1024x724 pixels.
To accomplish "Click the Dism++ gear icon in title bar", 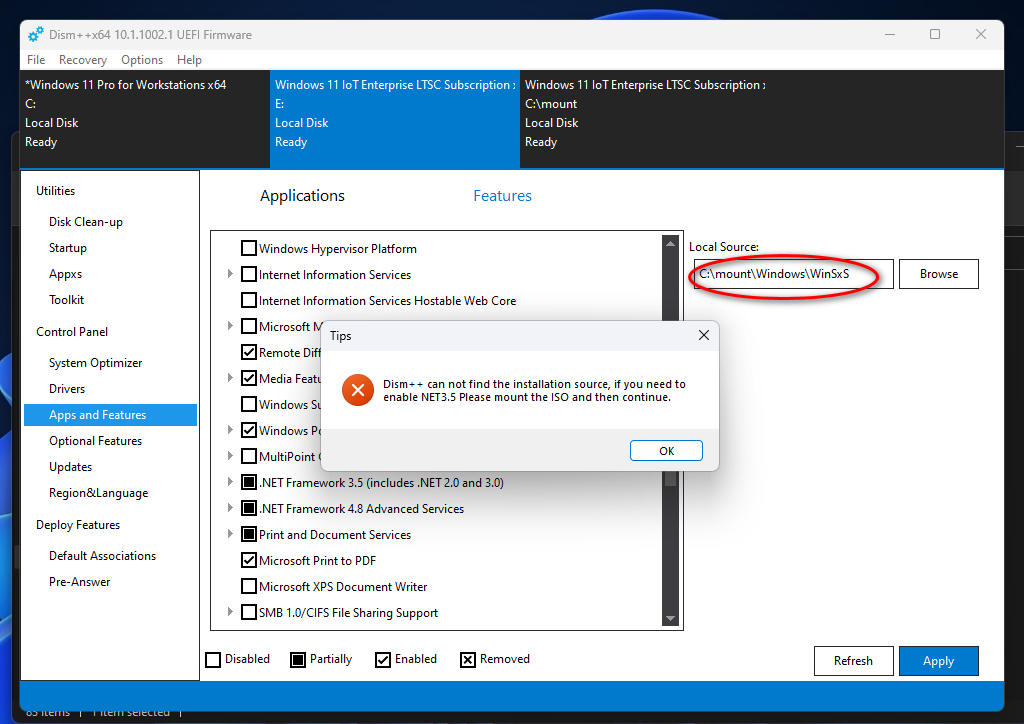I will [36, 34].
